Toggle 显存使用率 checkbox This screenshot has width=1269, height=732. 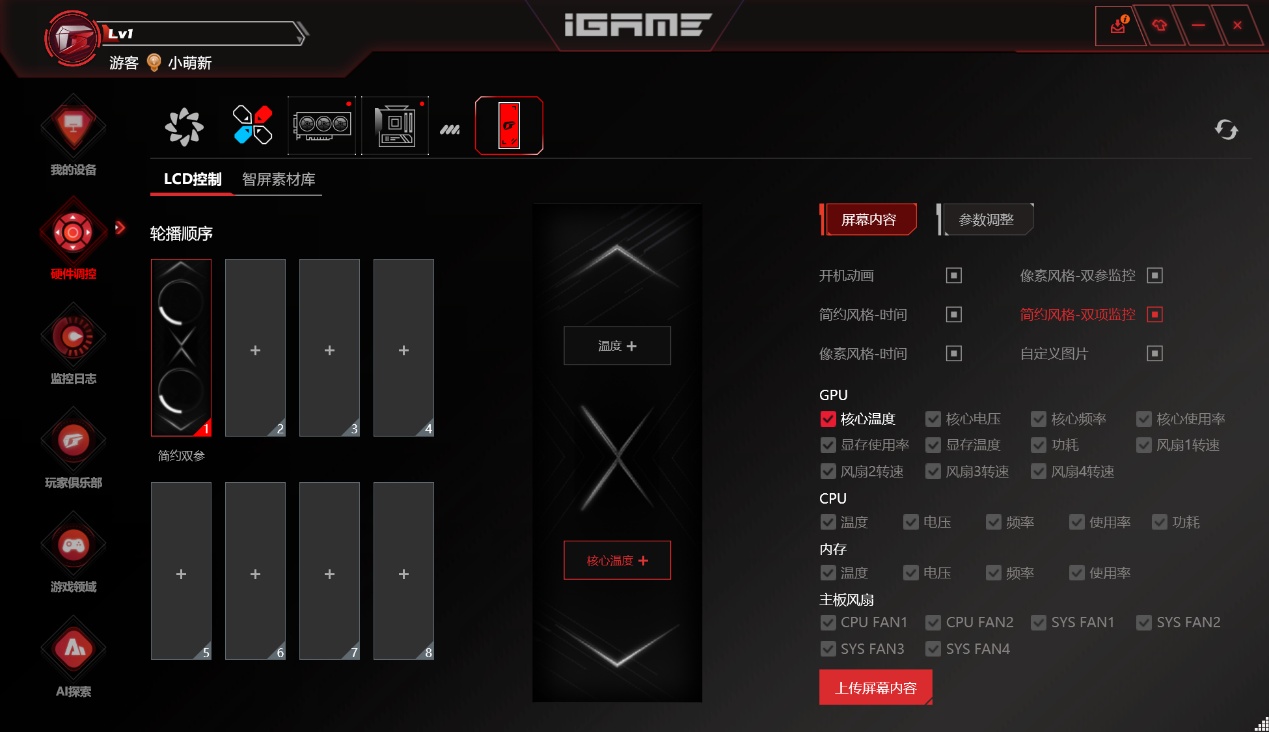(828, 445)
